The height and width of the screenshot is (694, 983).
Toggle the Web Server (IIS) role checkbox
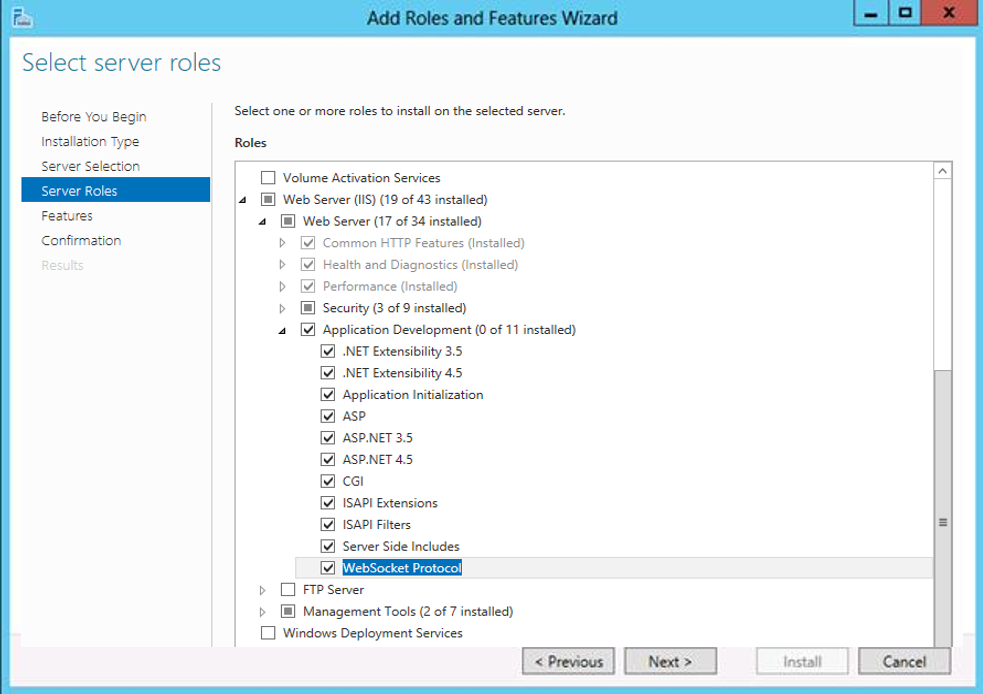(x=268, y=199)
